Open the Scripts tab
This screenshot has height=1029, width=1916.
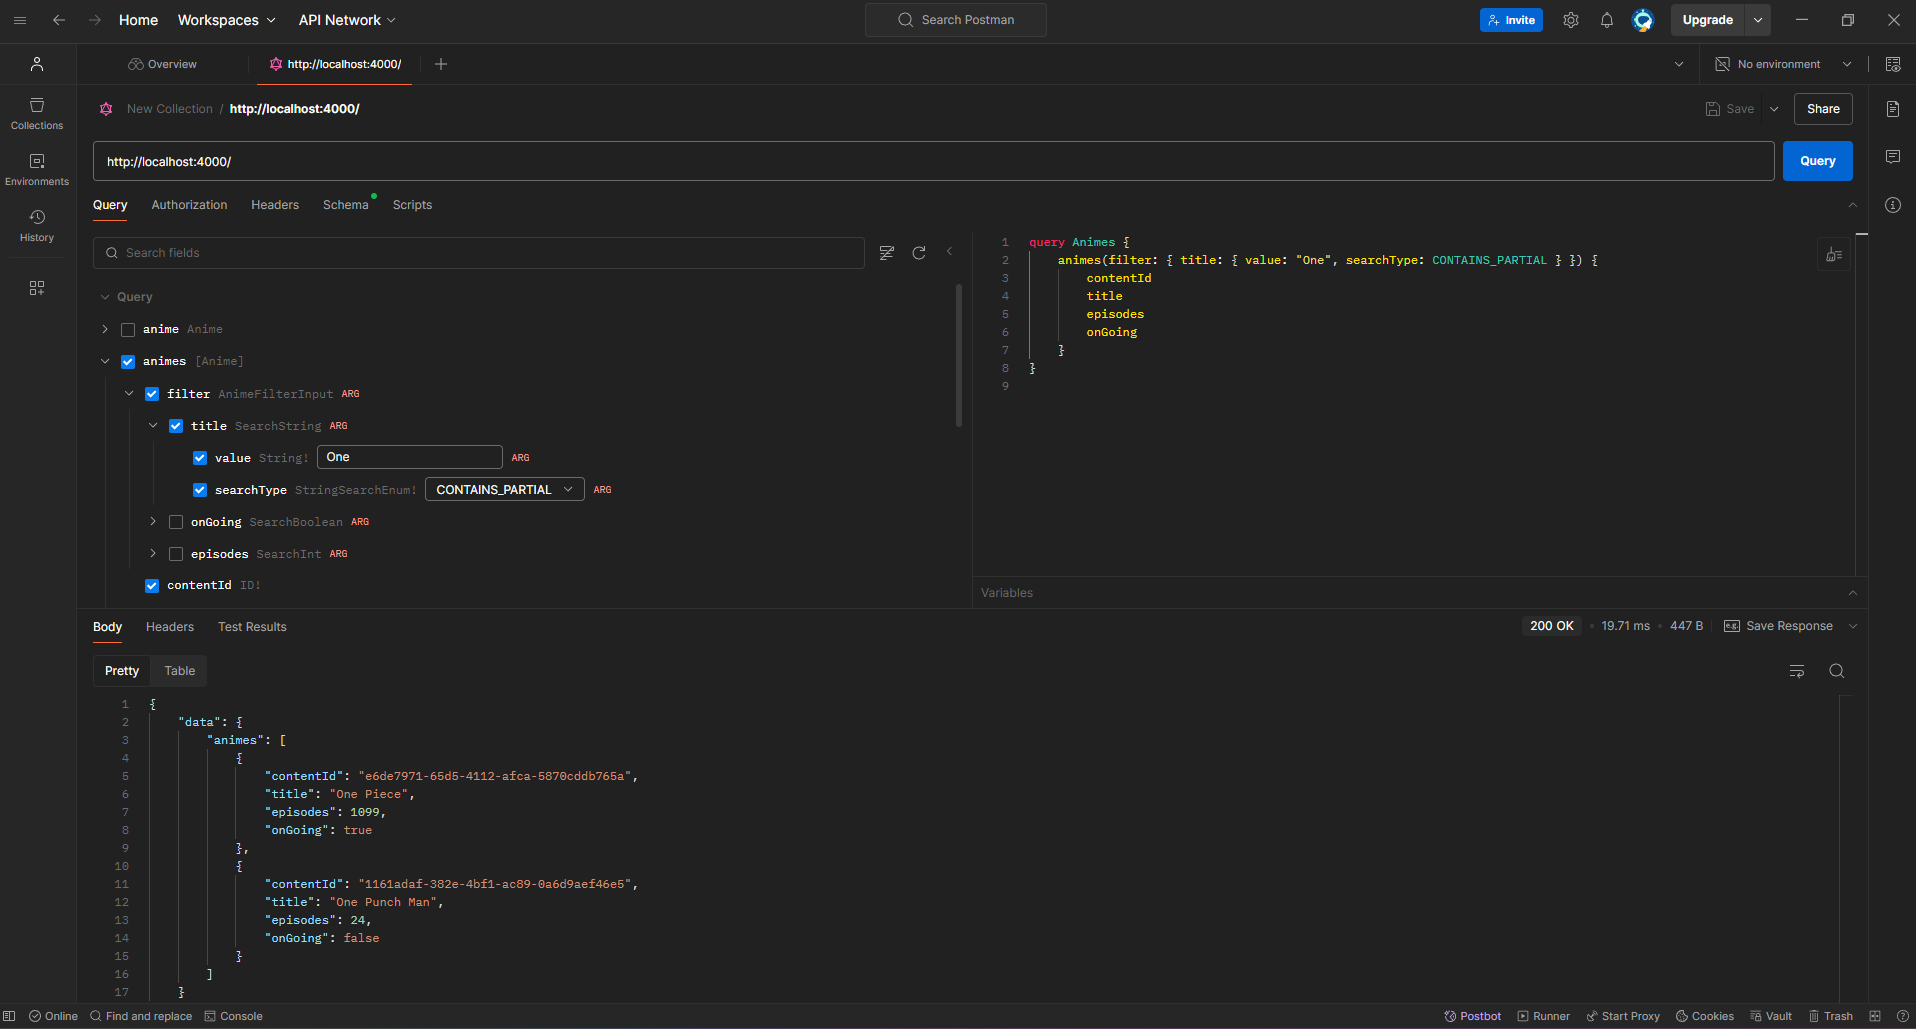tap(412, 205)
